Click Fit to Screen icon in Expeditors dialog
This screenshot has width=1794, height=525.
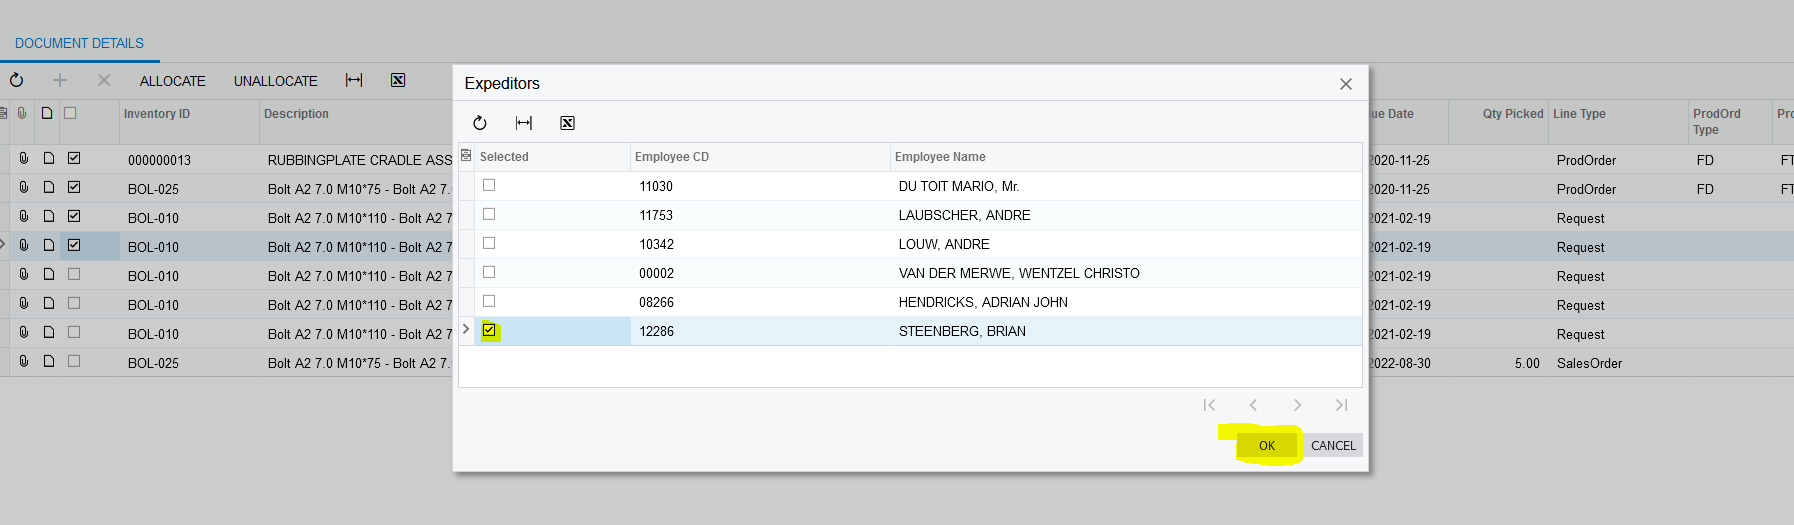(x=524, y=123)
